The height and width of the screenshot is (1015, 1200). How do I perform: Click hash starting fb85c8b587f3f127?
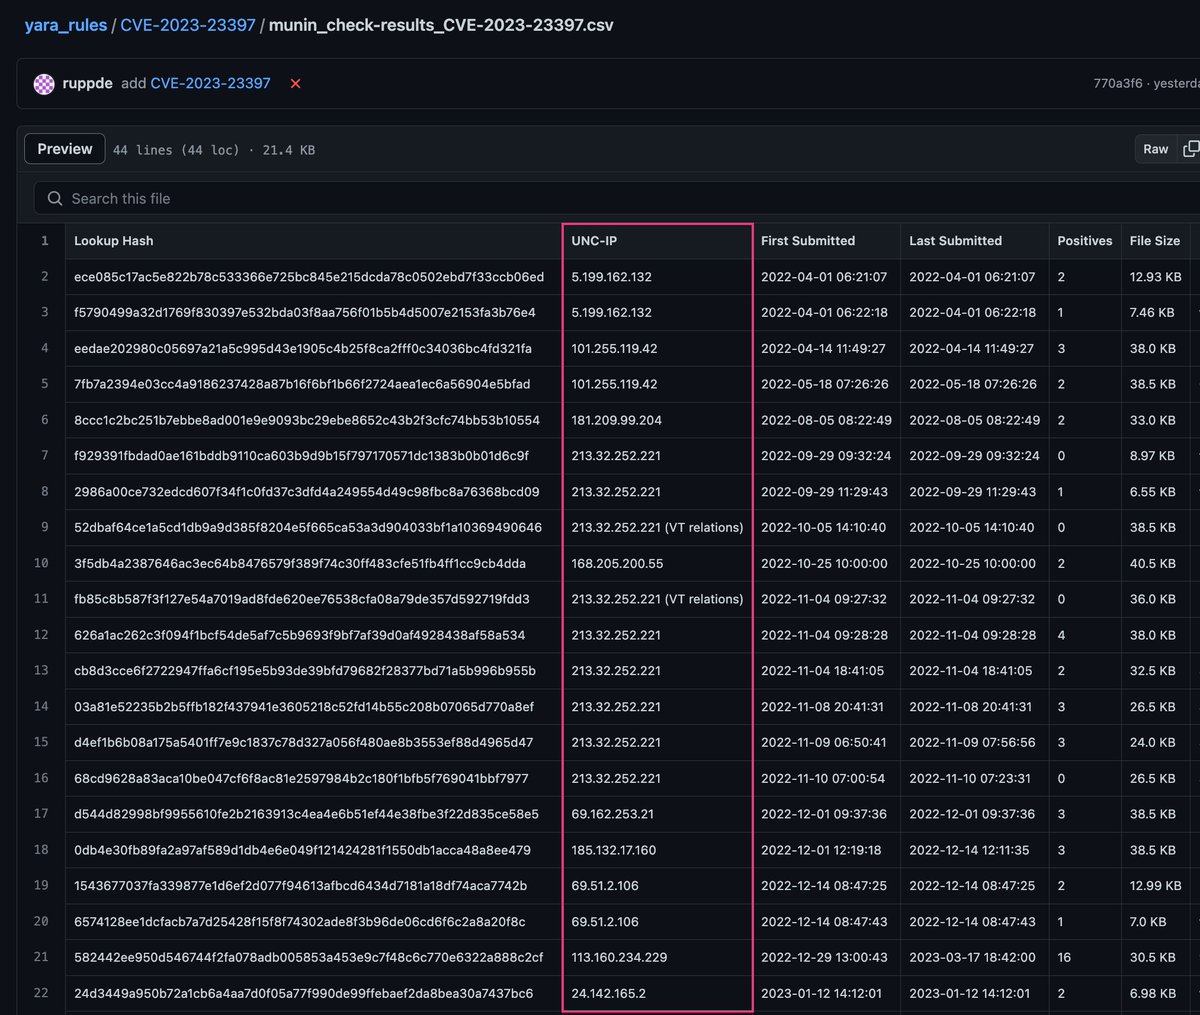point(302,599)
